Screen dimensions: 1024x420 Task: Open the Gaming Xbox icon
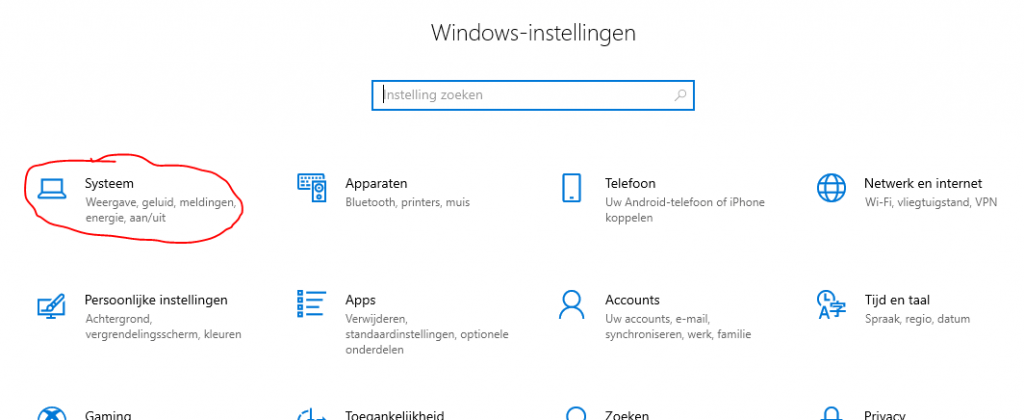(52, 414)
